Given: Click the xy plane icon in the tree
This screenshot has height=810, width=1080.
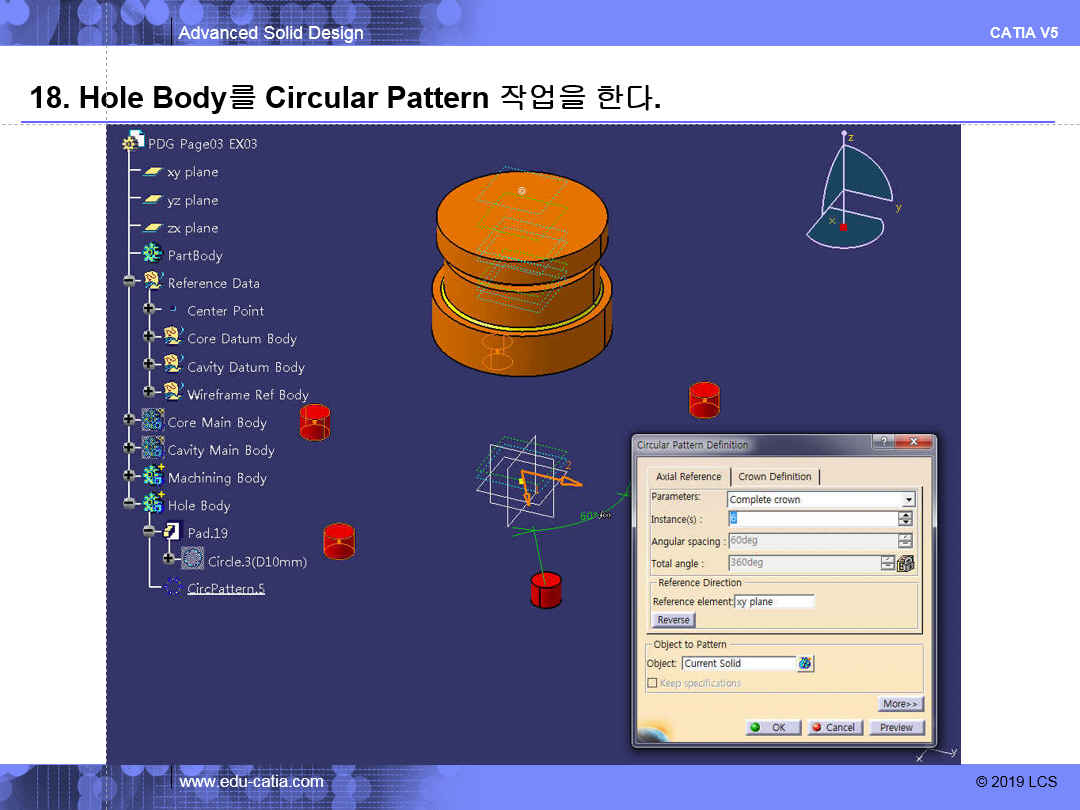Looking at the screenshot, I should [x=153, y=172].
